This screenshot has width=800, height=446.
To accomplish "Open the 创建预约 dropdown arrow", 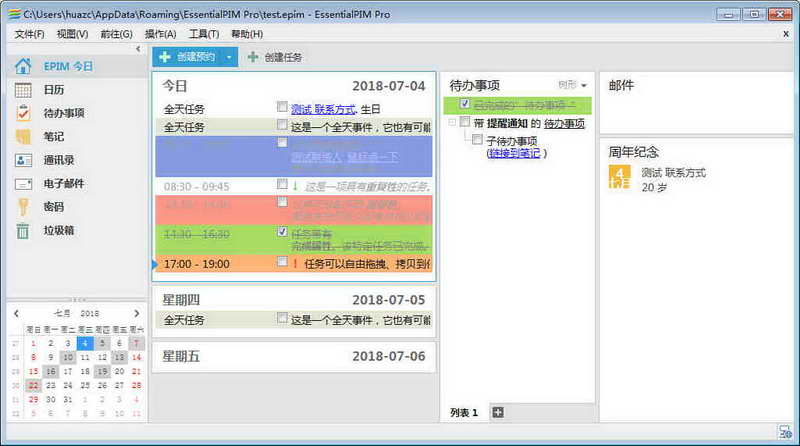I will tap(229, 57).
